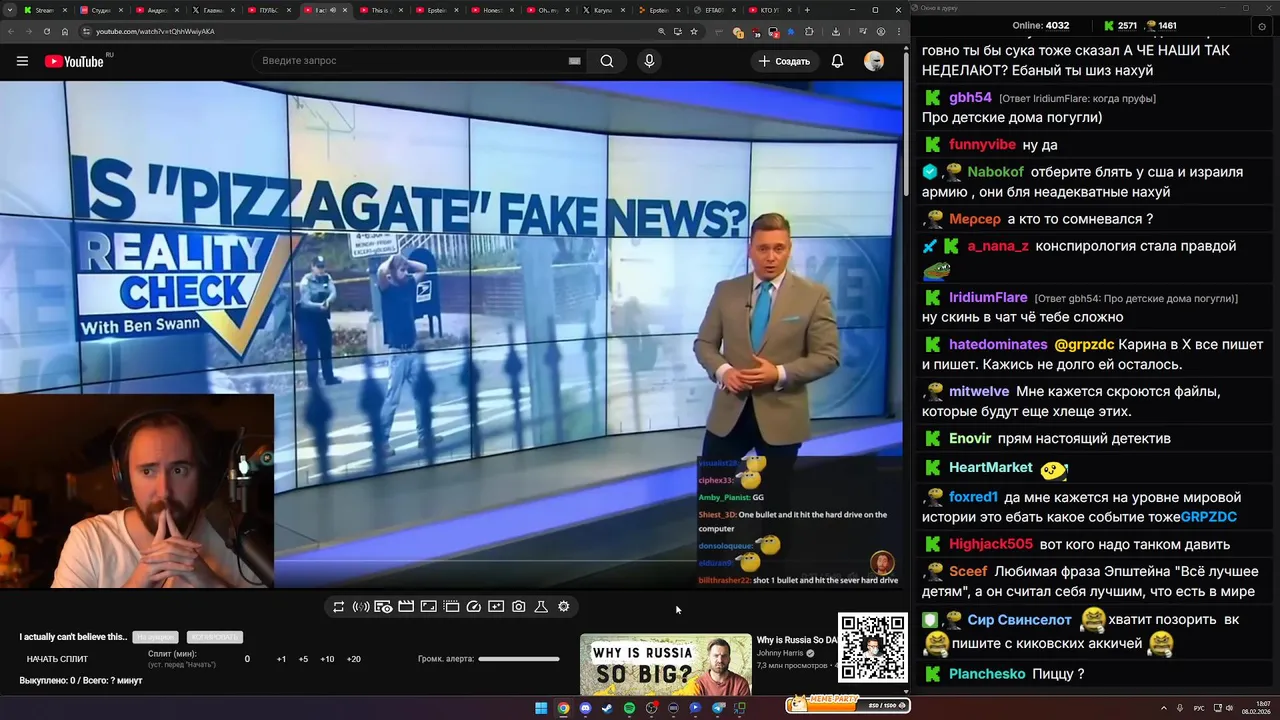The image size is (1280, 720).
Task: Click the frame-resize icon in the player toolbar
Action: click(428, 606)
